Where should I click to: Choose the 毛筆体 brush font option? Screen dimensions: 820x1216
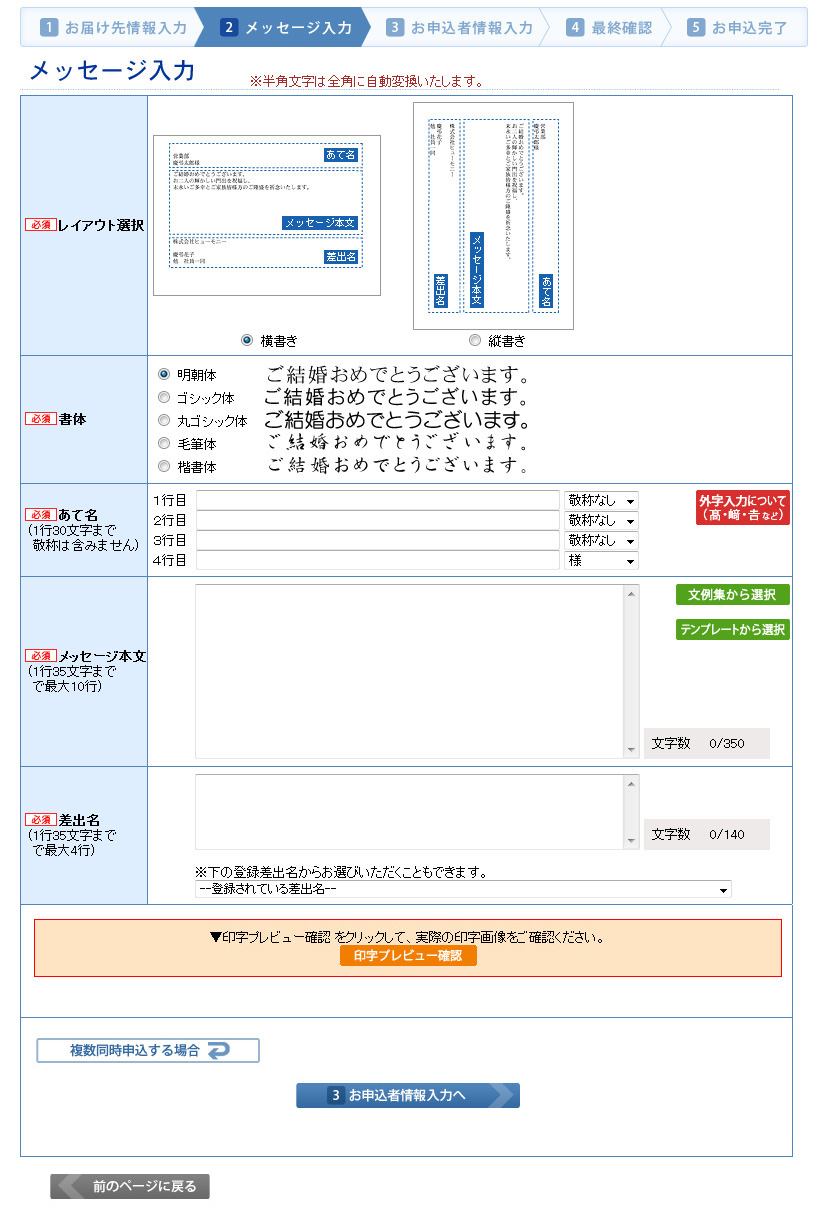(x=164, y=443)
